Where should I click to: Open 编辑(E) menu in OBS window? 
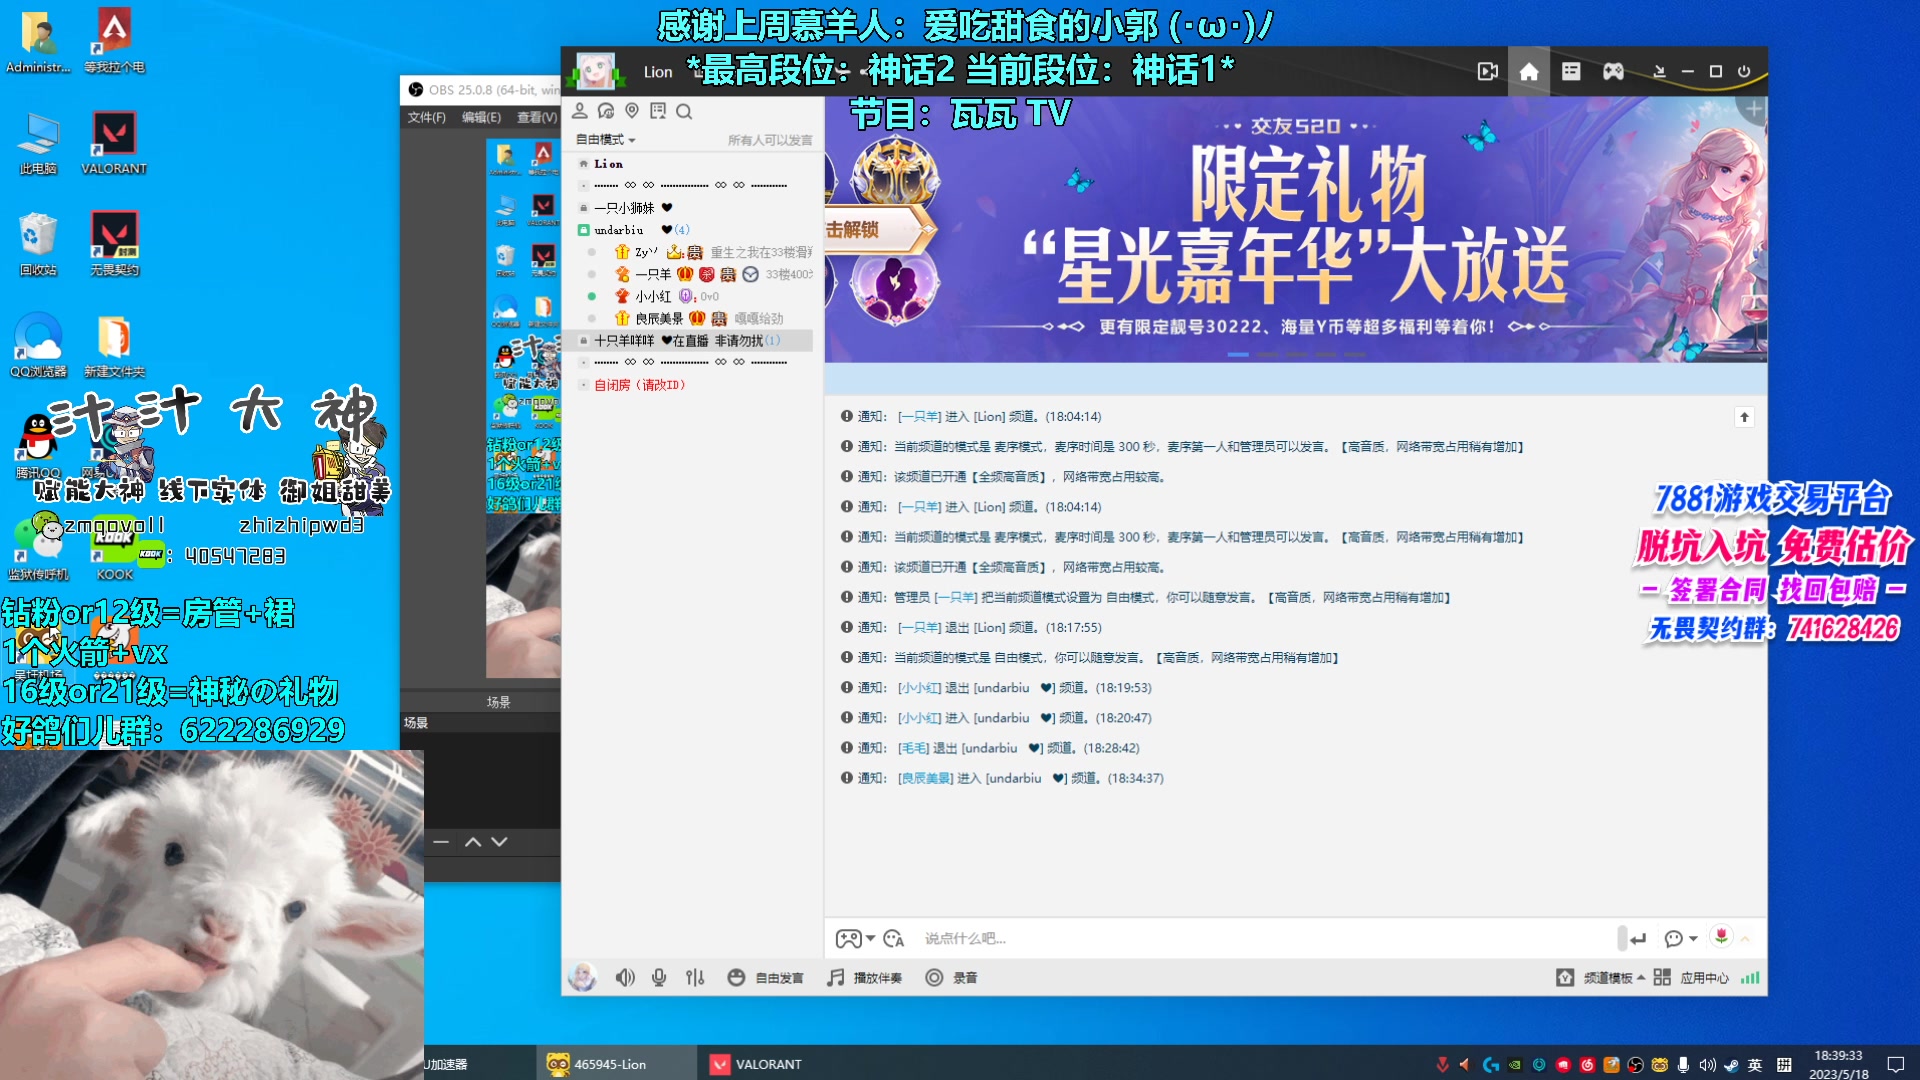pos(481,118)
